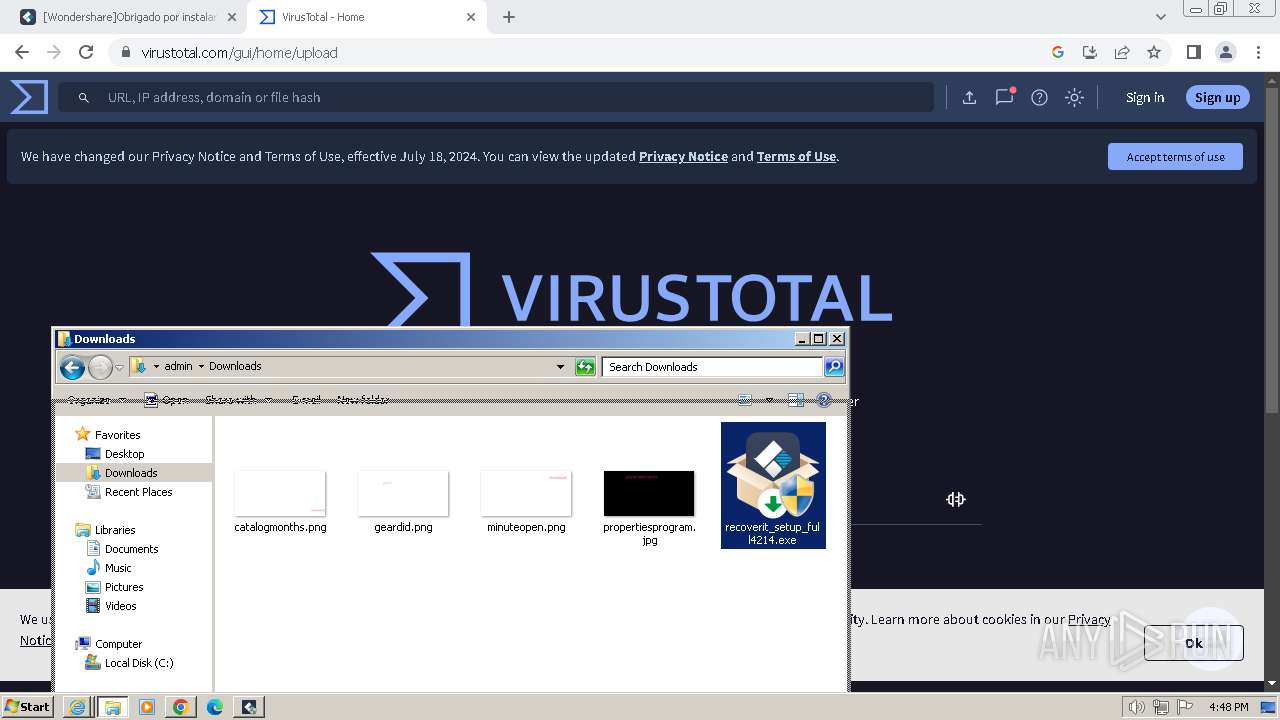1280x720 pixels.
Task: View site information icon beside the URL
Action: coord(124,52)
